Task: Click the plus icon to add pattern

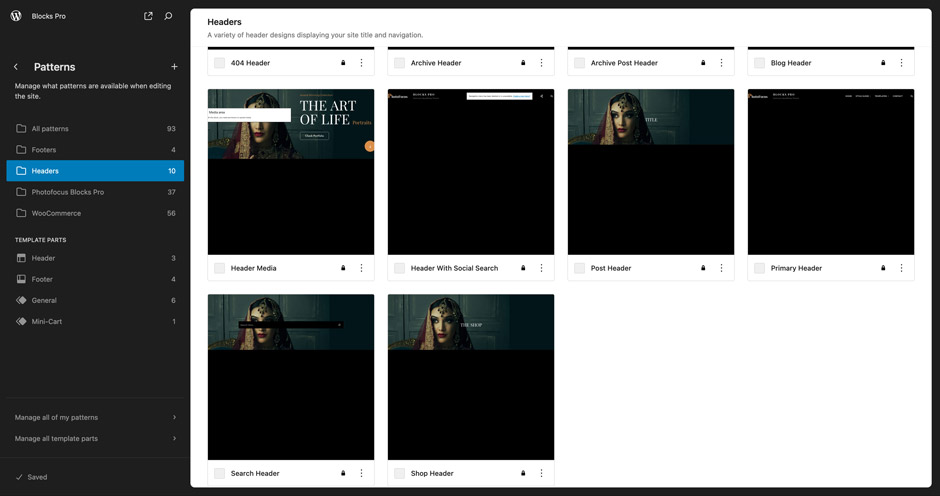Action: click(x=174, y=67)
